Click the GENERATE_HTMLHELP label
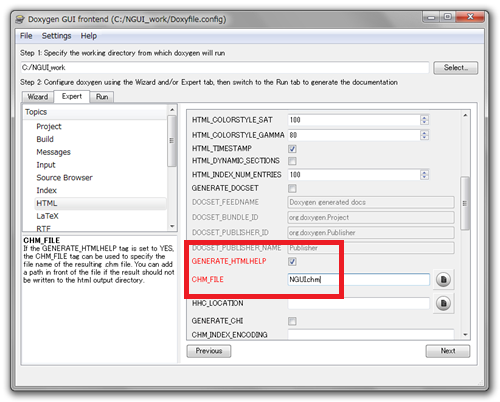This screenshot has width=500, height=402. click(229, 261)
